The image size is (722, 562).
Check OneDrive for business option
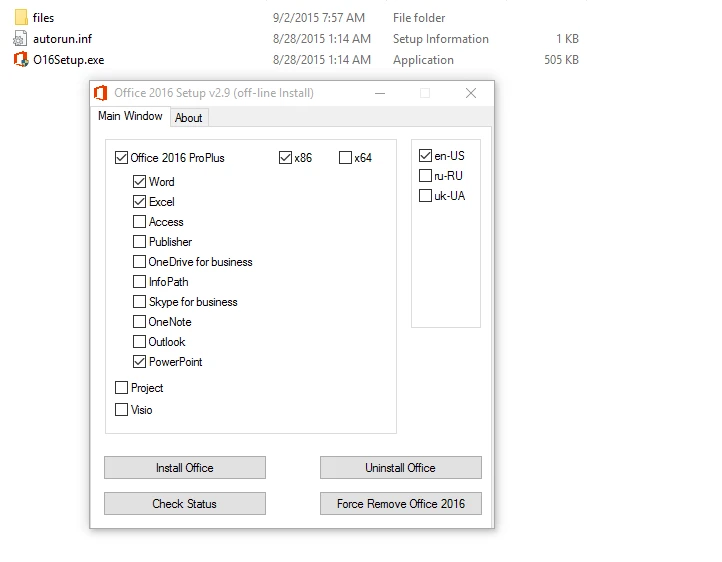point(139,262)
